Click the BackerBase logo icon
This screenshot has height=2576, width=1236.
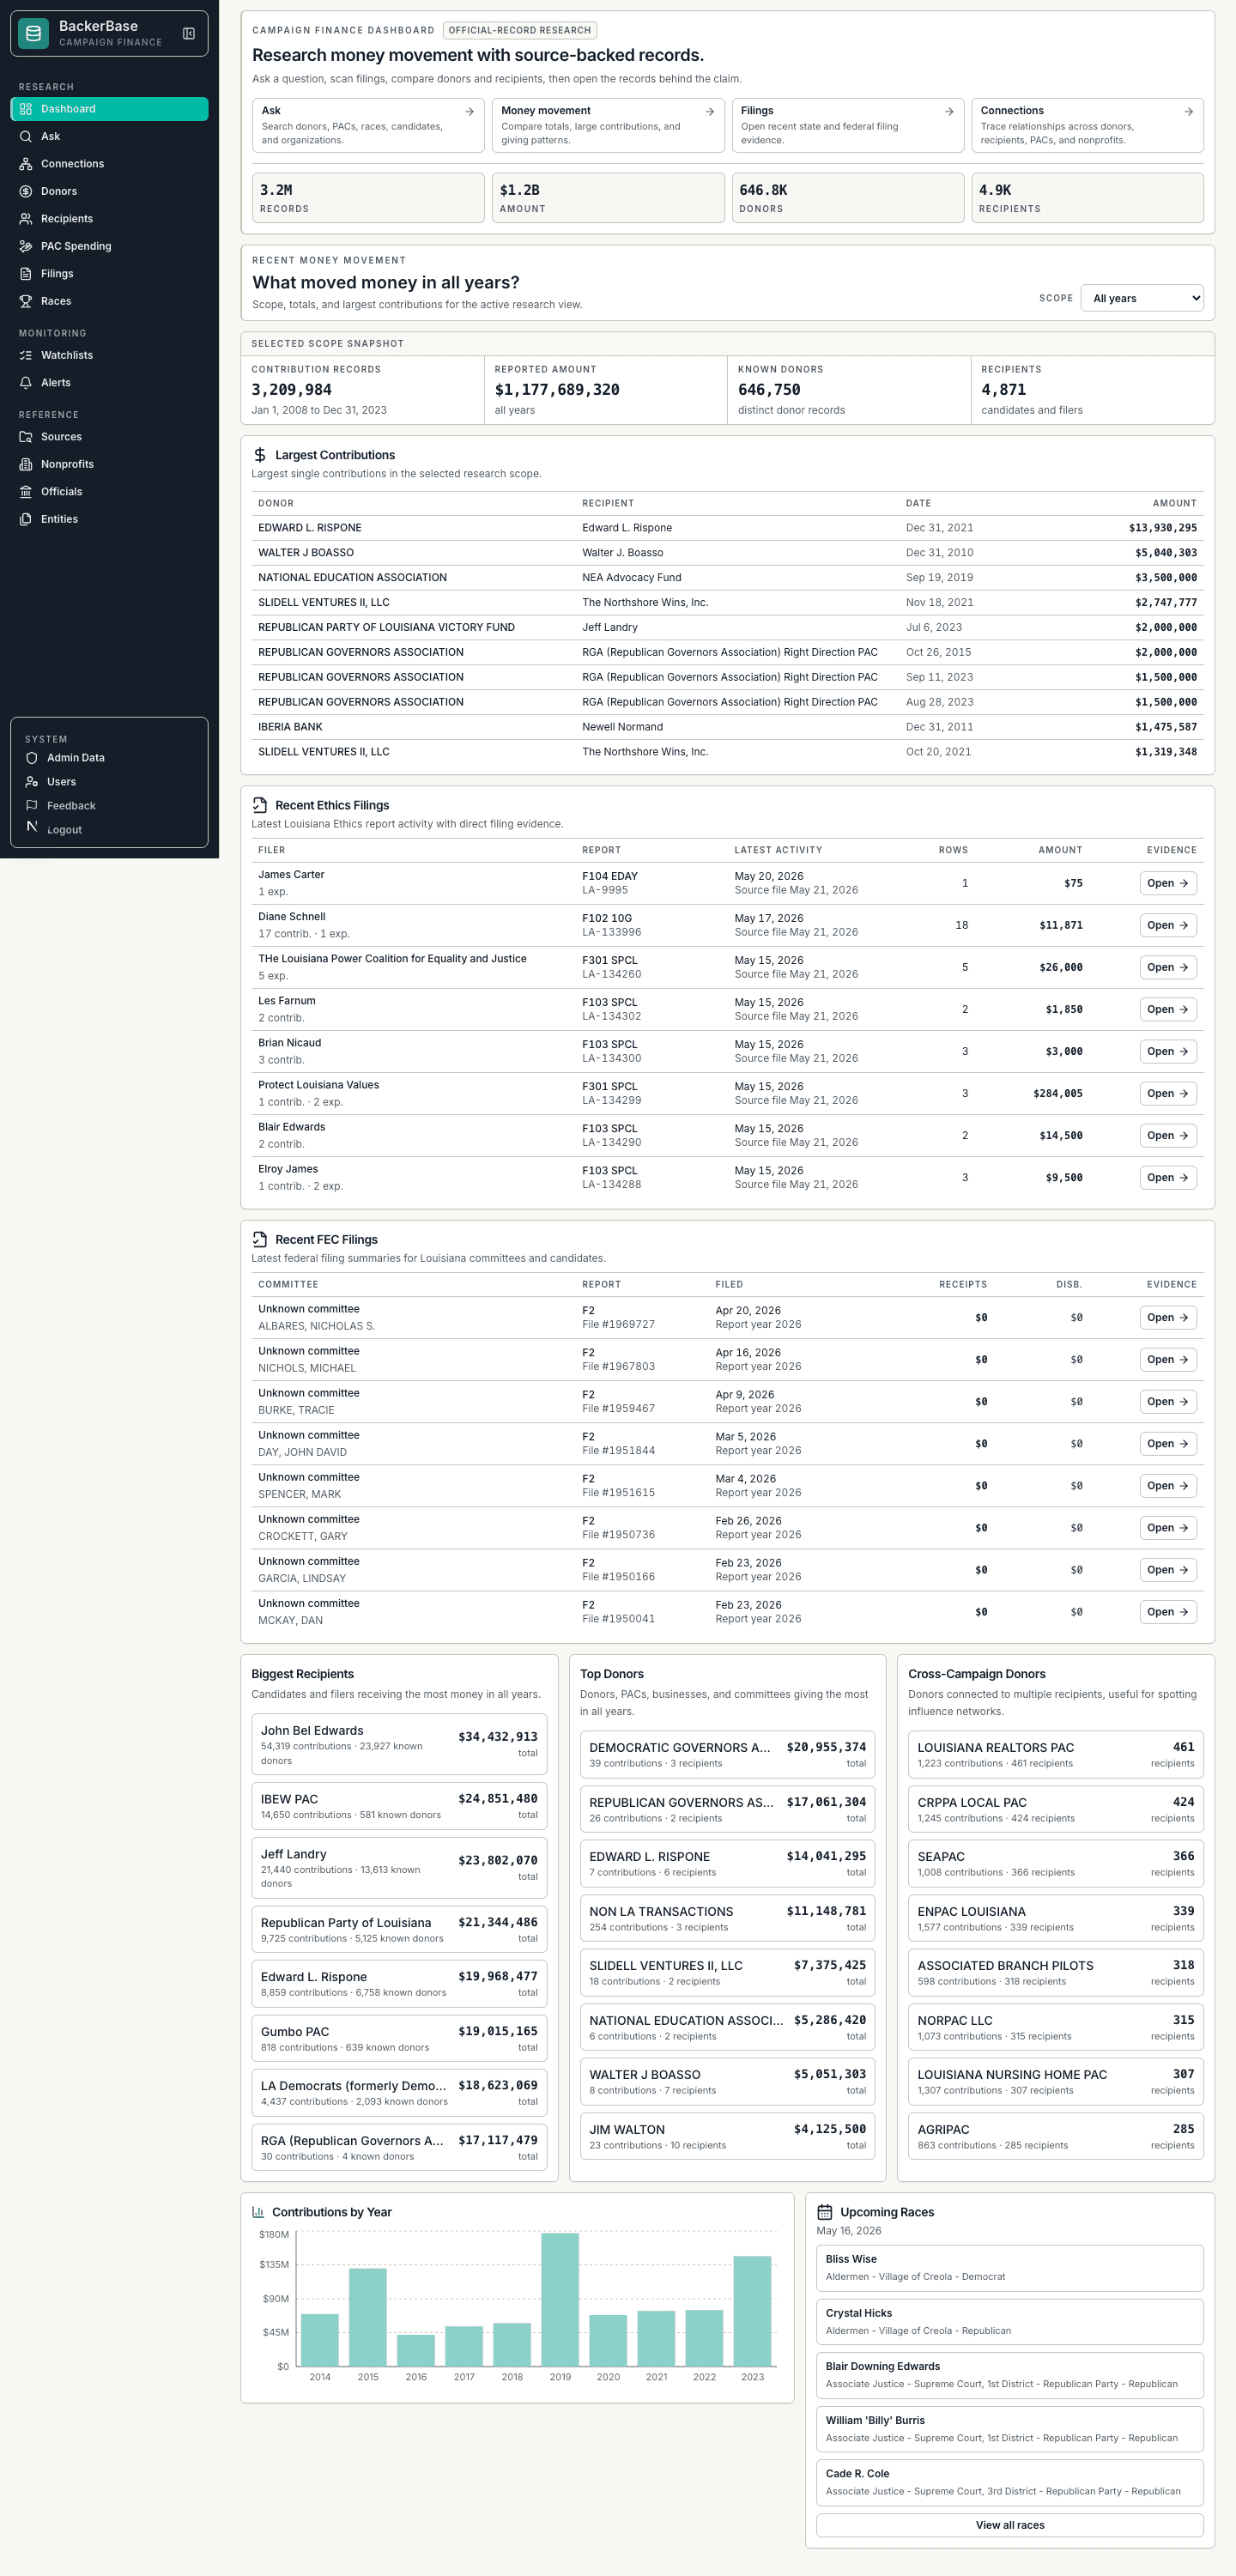33,34
